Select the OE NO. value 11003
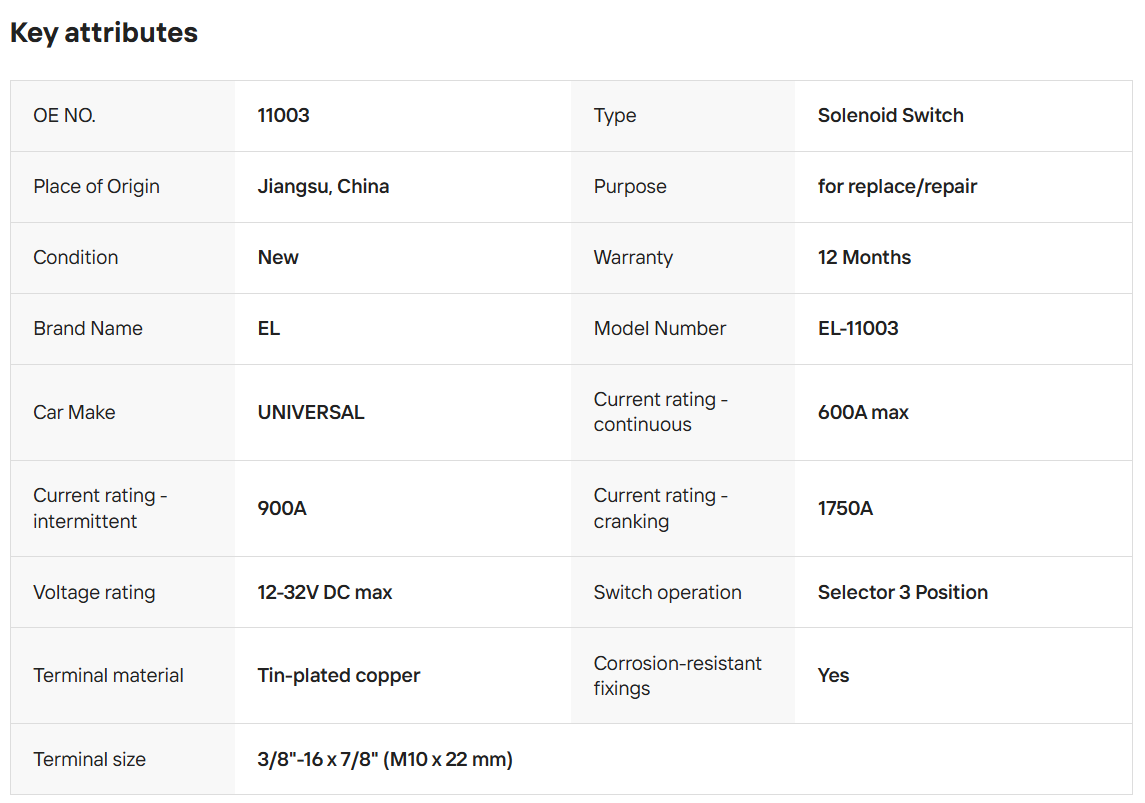Viewport: 1145px width, 803px height. [x=284, y=115]
